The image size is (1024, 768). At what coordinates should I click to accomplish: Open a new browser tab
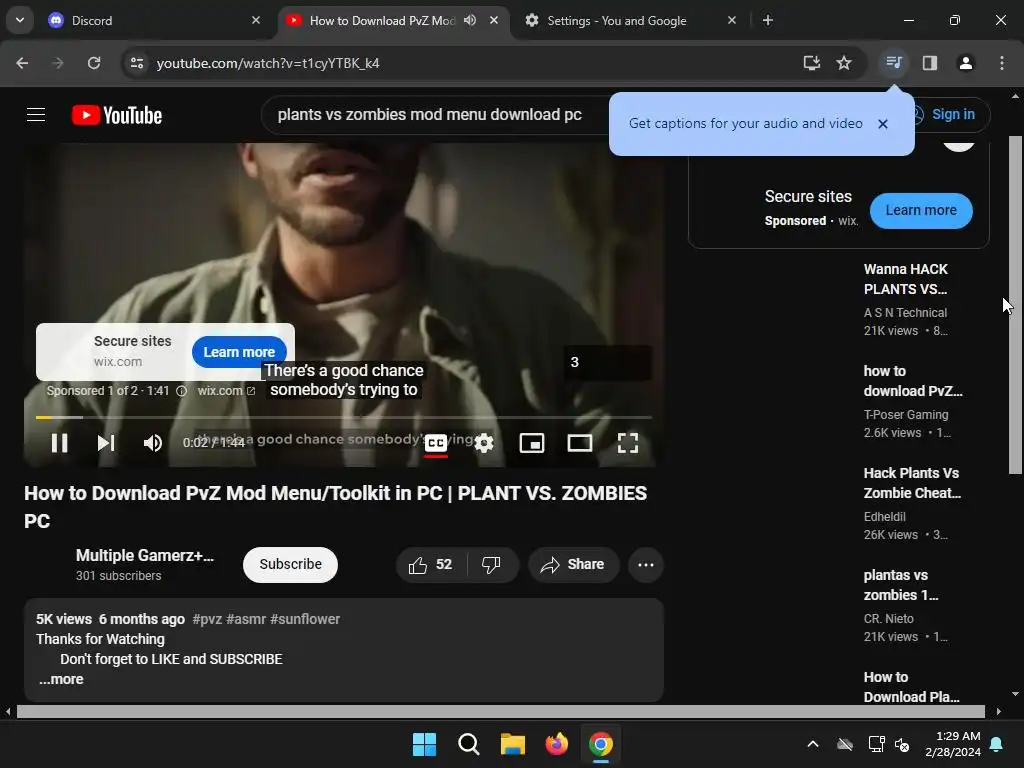click(x=768, y=20)
